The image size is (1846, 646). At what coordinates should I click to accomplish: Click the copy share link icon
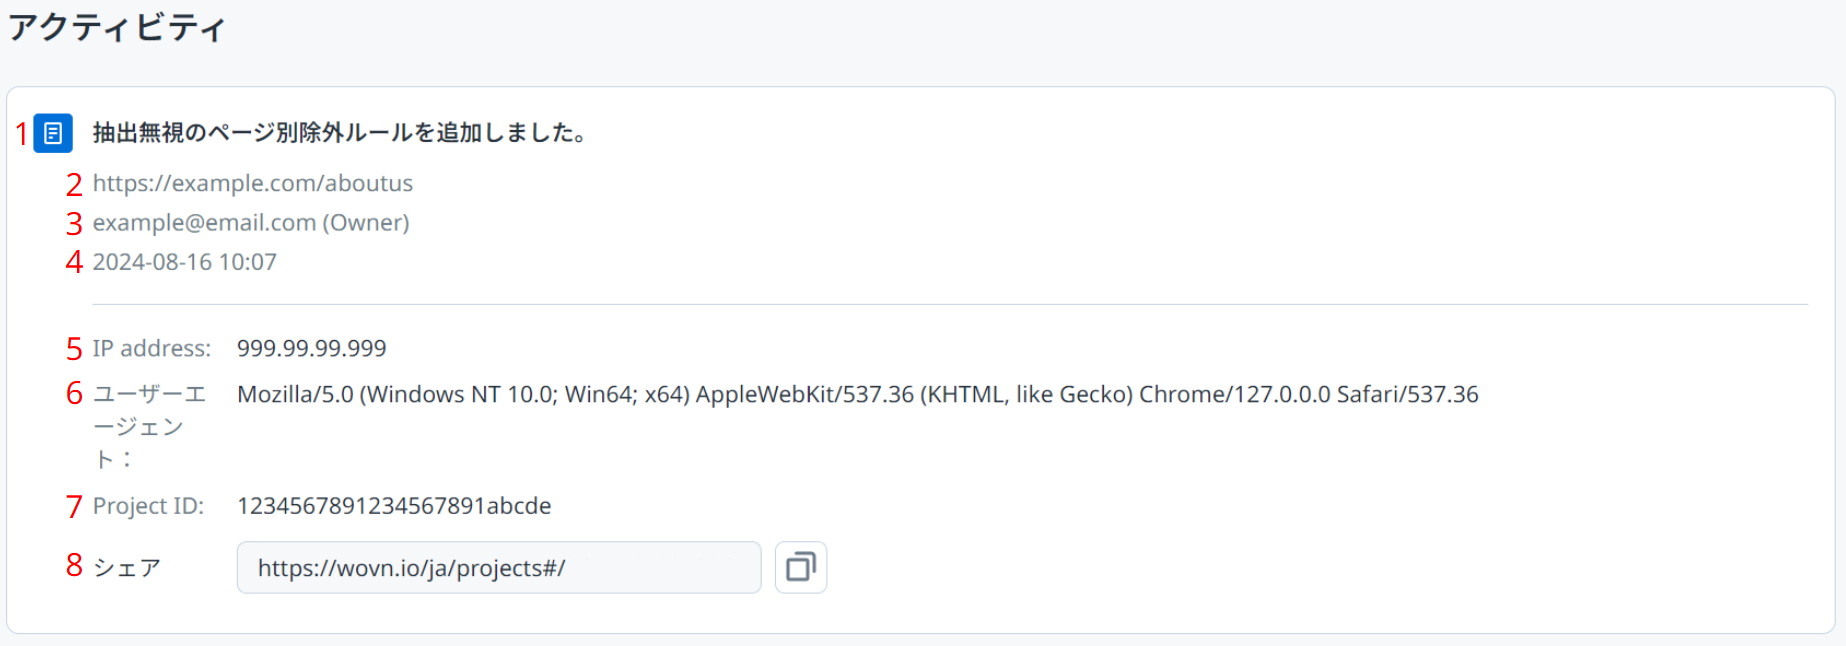coord(801,567)
